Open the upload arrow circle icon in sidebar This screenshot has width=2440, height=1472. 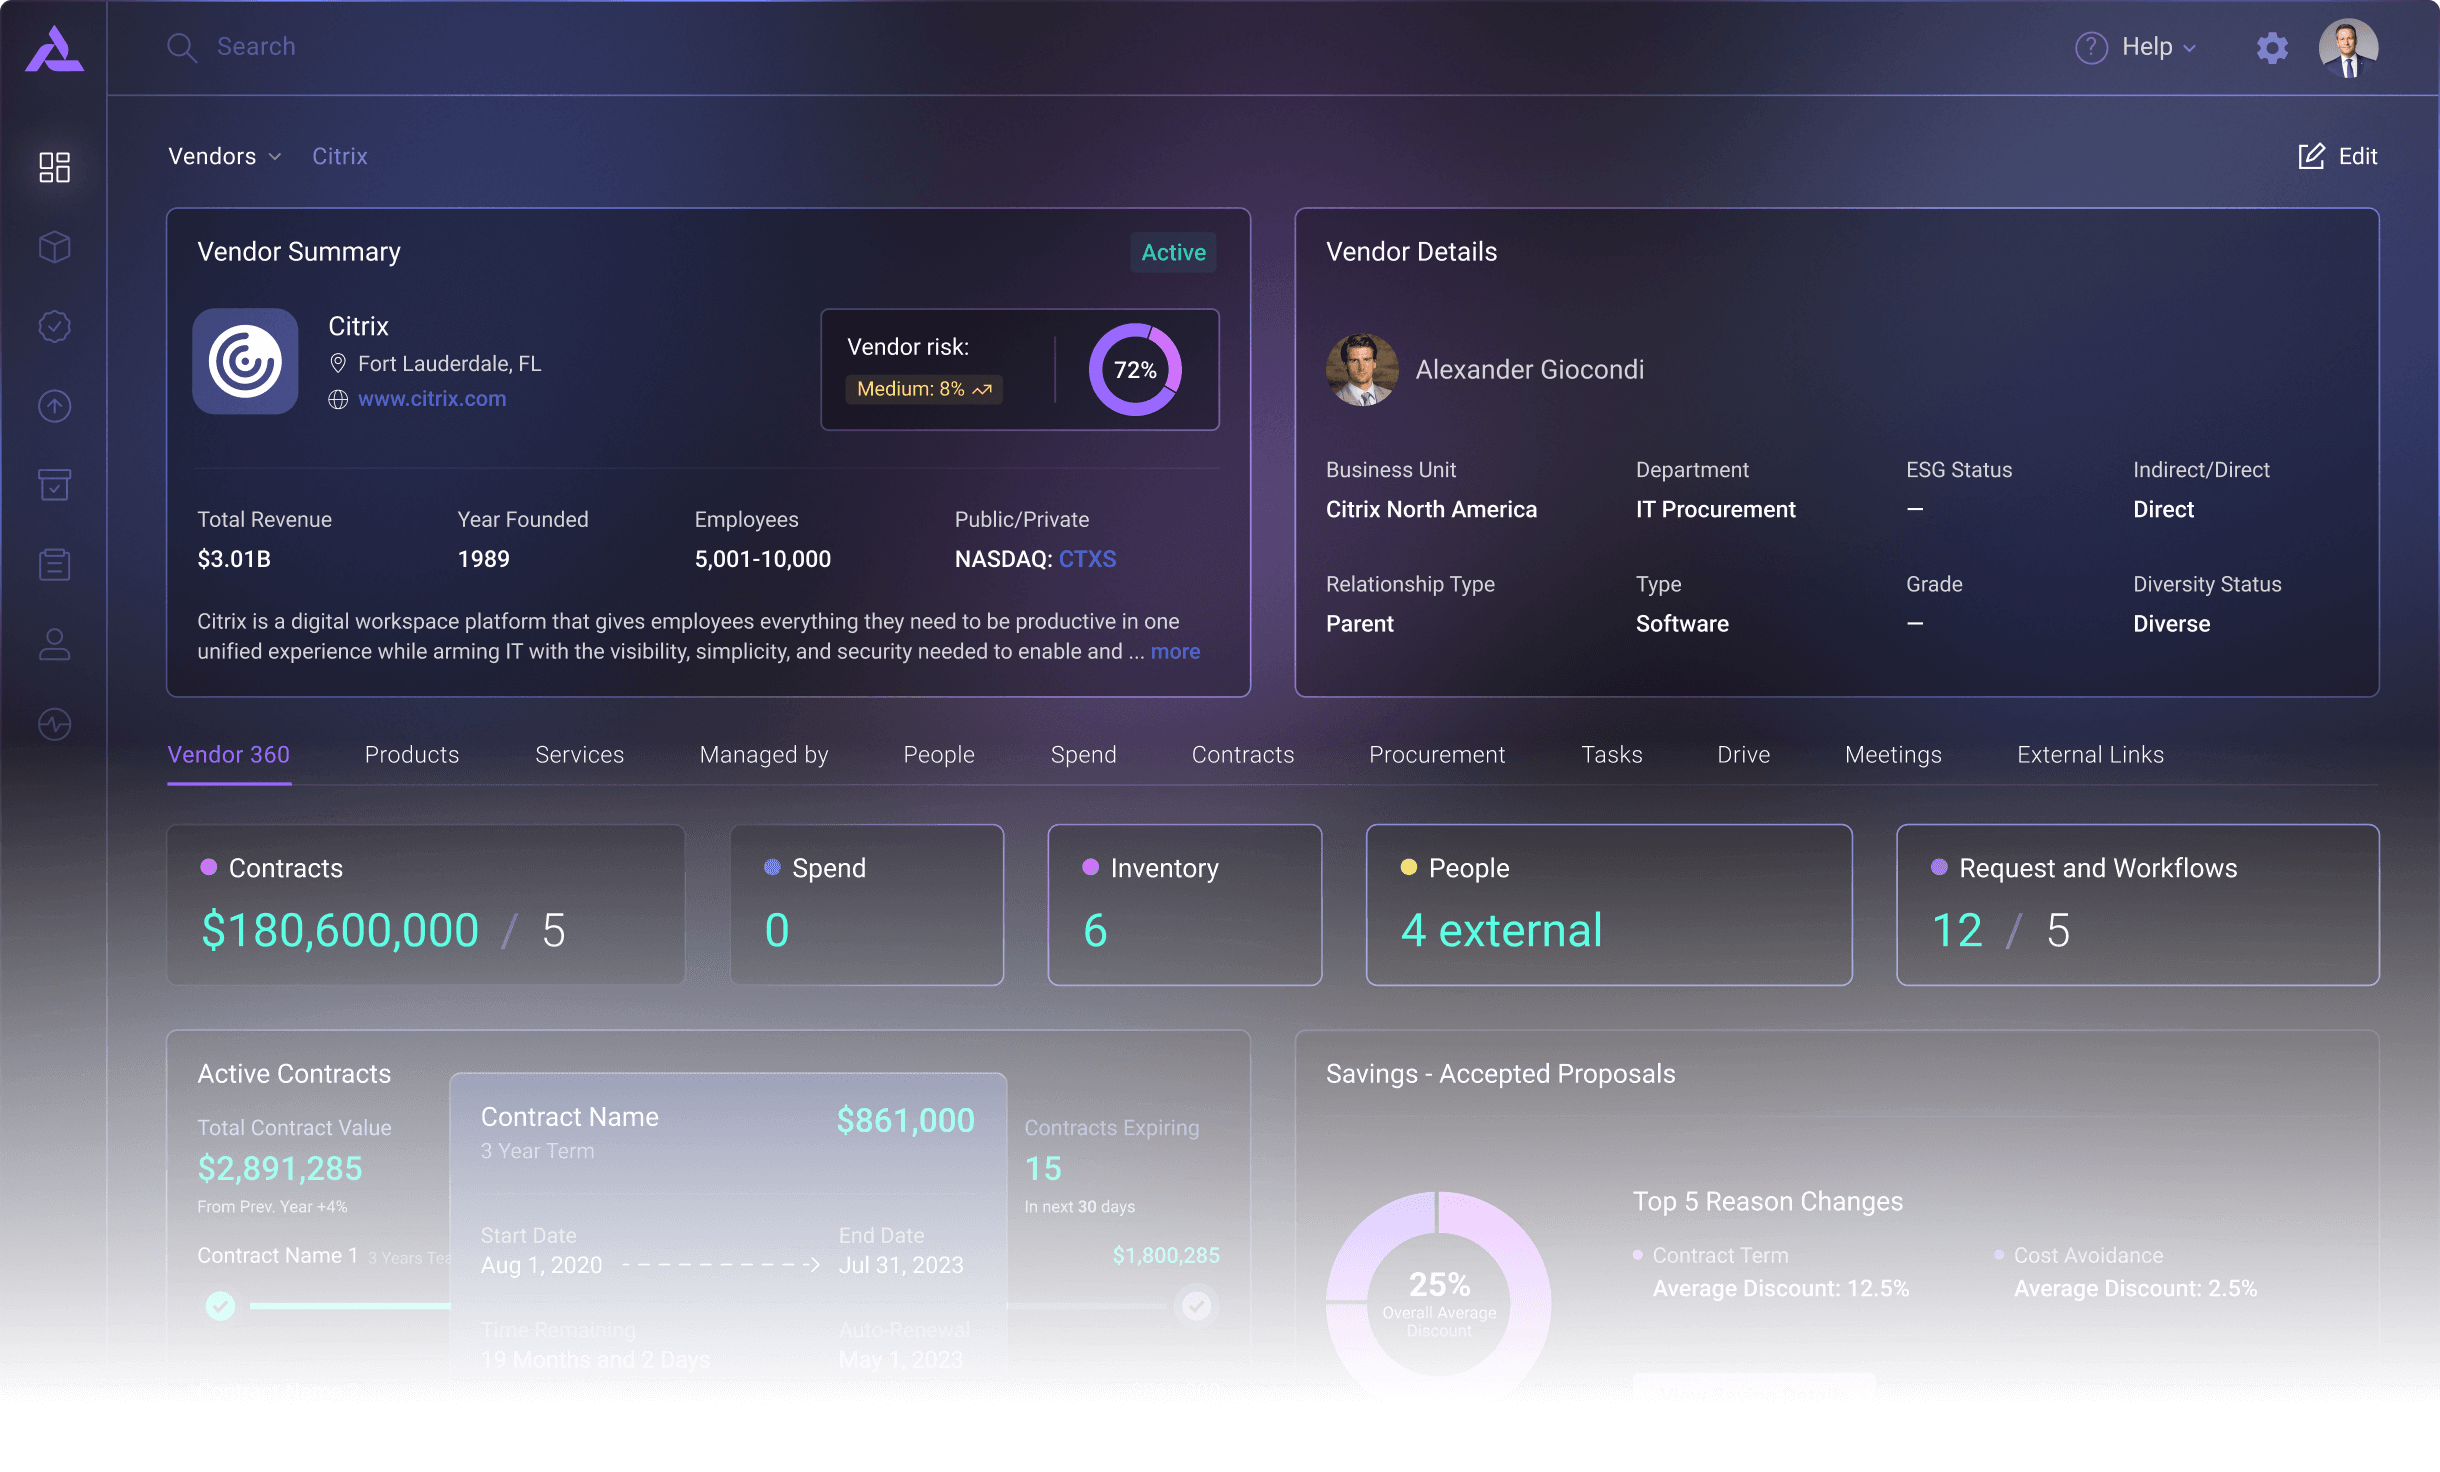click(54, 406)
